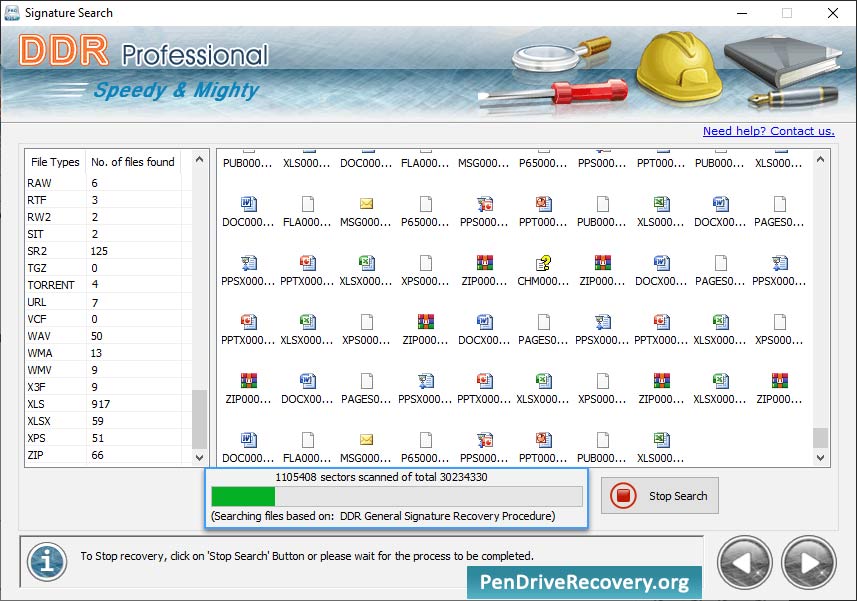Click the 'No. of files found' column header

tap(133, 162)
